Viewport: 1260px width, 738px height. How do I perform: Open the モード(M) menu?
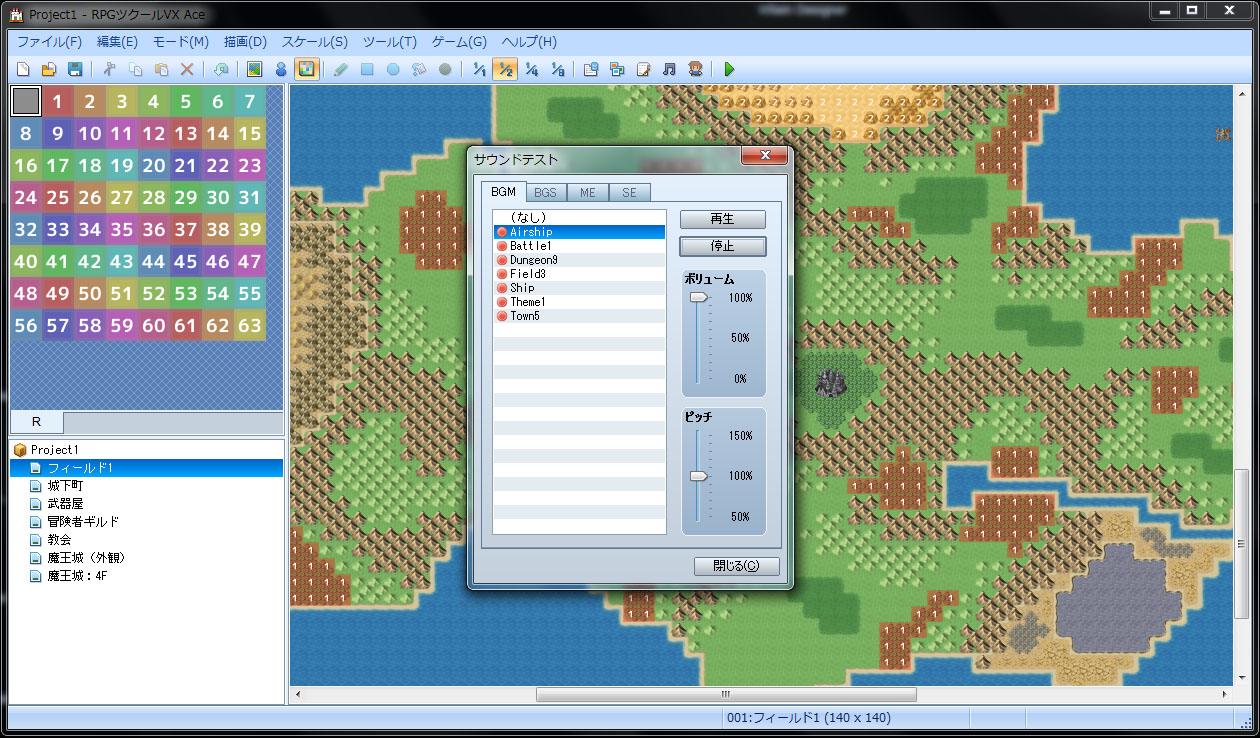coord(181,42)
